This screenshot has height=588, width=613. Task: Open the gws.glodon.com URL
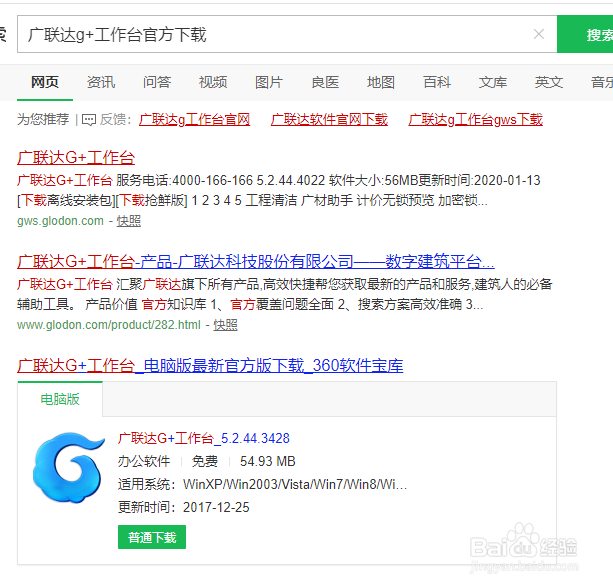tap(60, 221)
